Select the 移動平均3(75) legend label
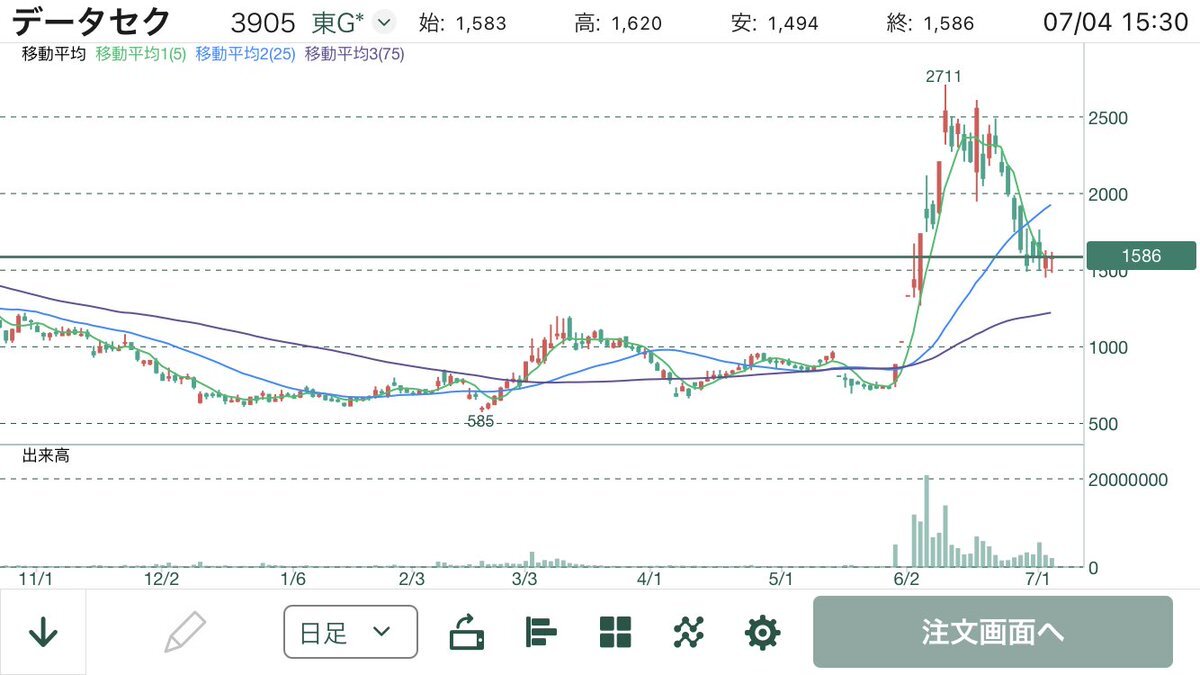The width and height of the screenshot is (1200, 675). (354, 55)
